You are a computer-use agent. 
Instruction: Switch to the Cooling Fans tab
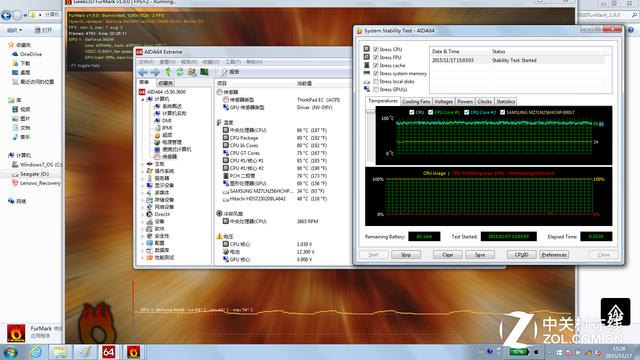coord(416,102)
